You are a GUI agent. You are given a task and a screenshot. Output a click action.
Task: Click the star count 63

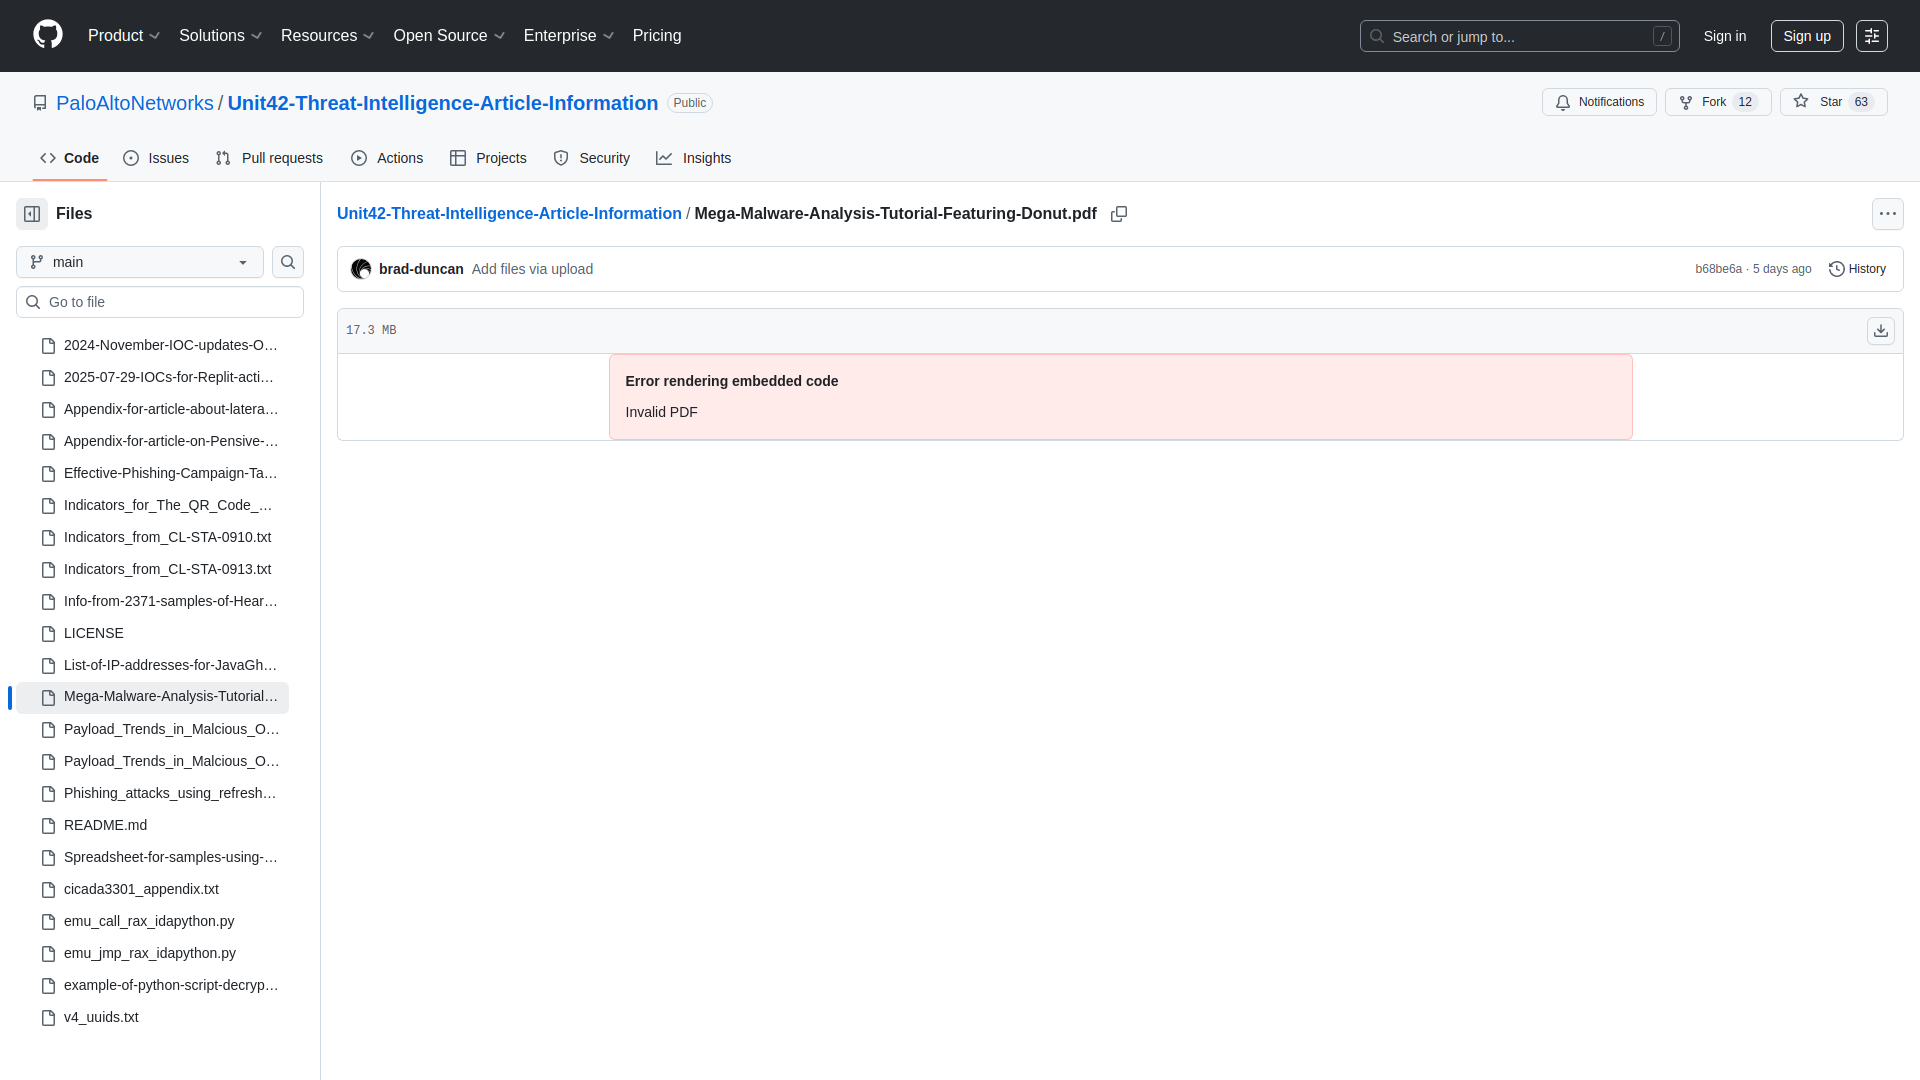(x=1861, y=102)
